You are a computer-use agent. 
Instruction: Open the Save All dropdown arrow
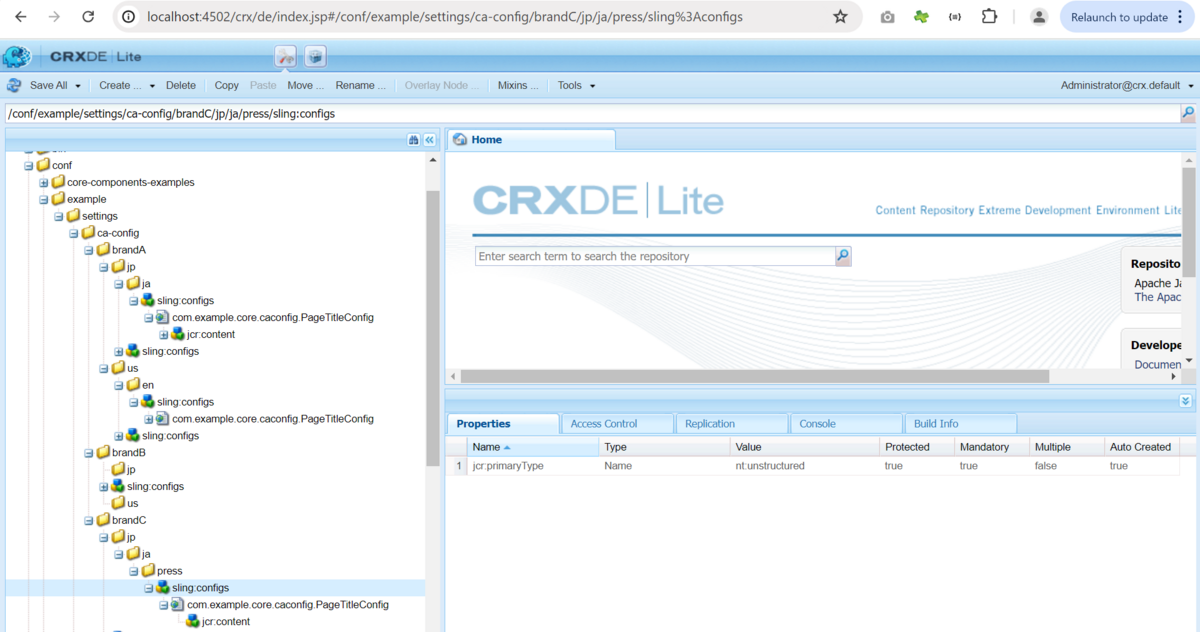[x=78, y=86]
